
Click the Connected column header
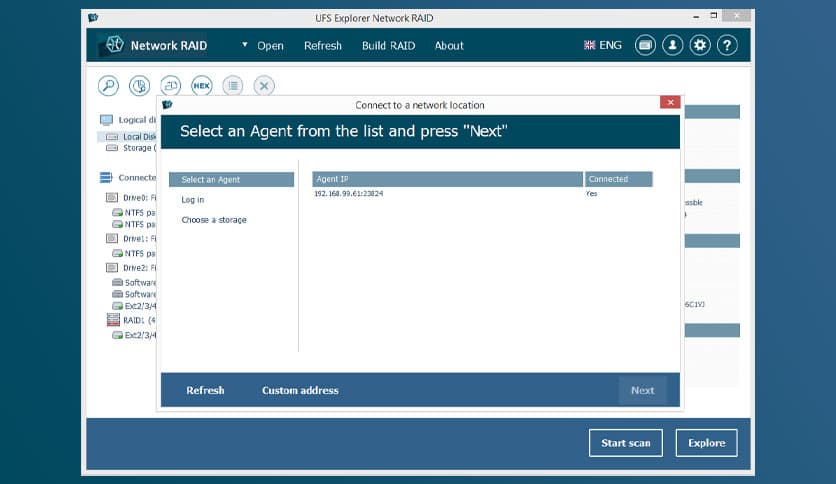tap(618, 179)
